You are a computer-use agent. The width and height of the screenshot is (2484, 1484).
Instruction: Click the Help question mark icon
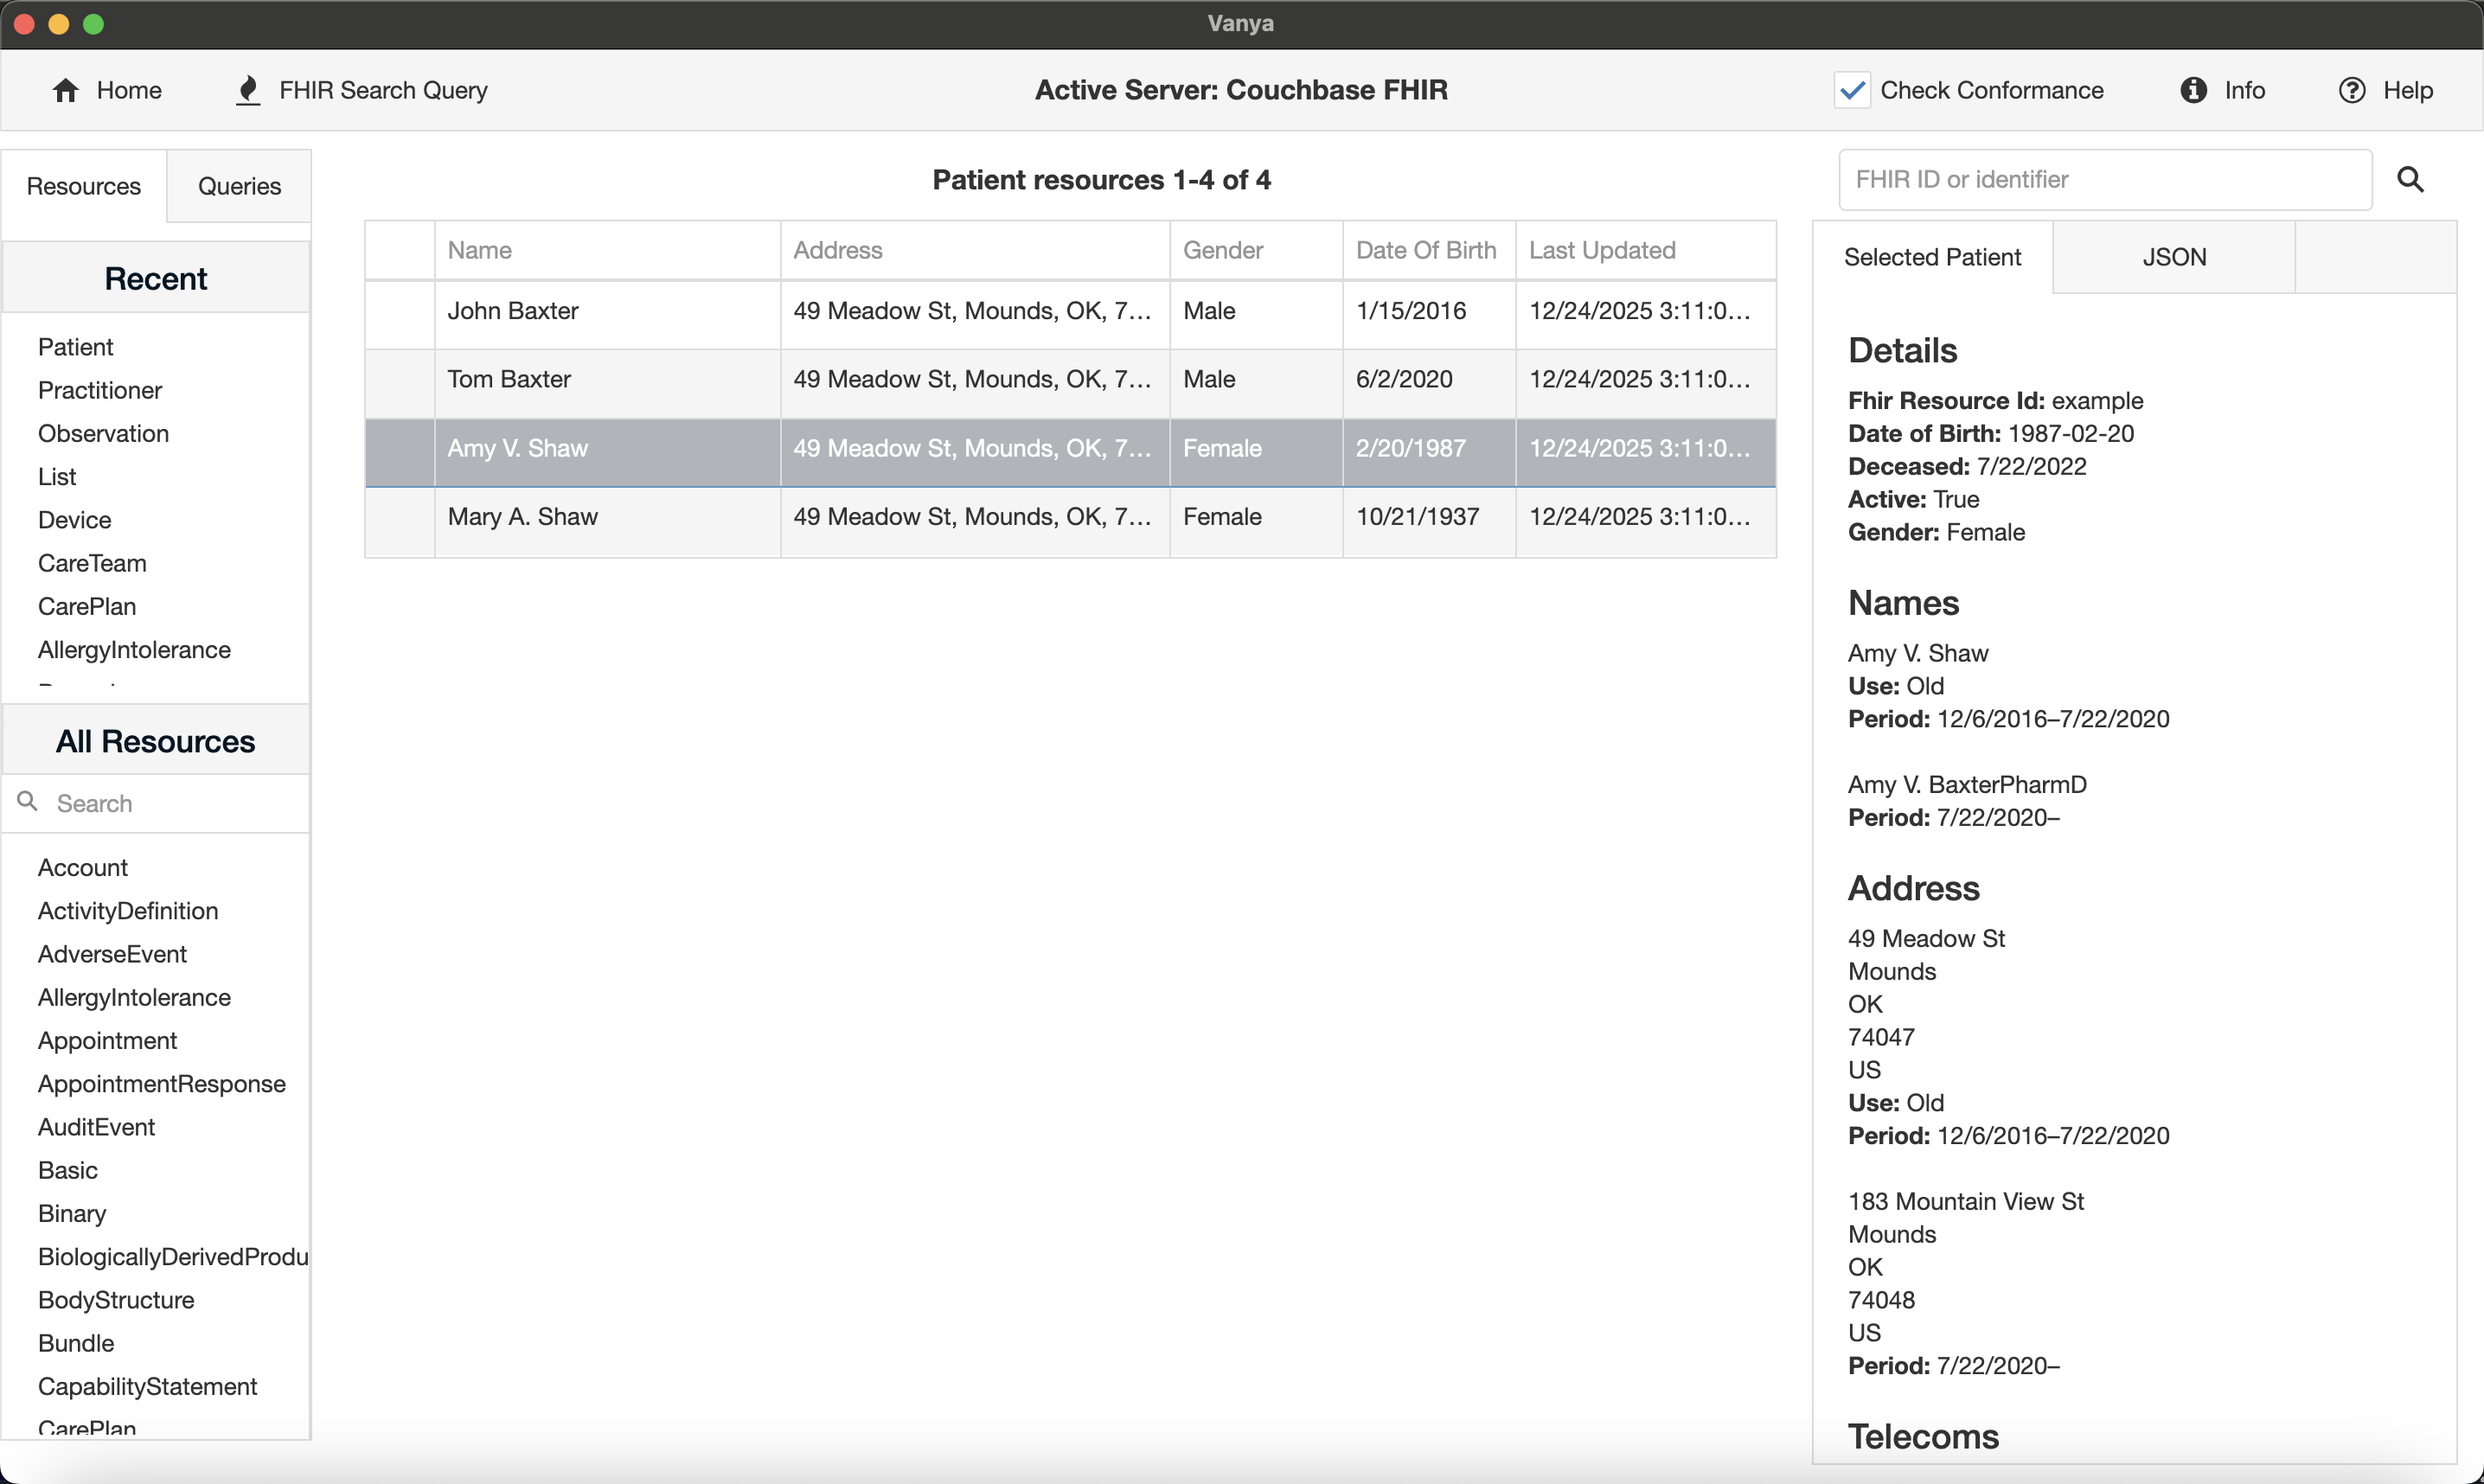point(2351,91)
